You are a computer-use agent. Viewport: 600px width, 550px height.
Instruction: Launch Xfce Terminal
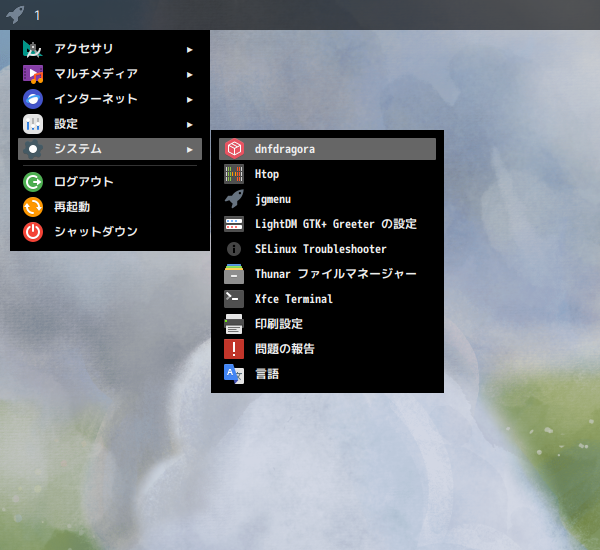pos(327,299)
